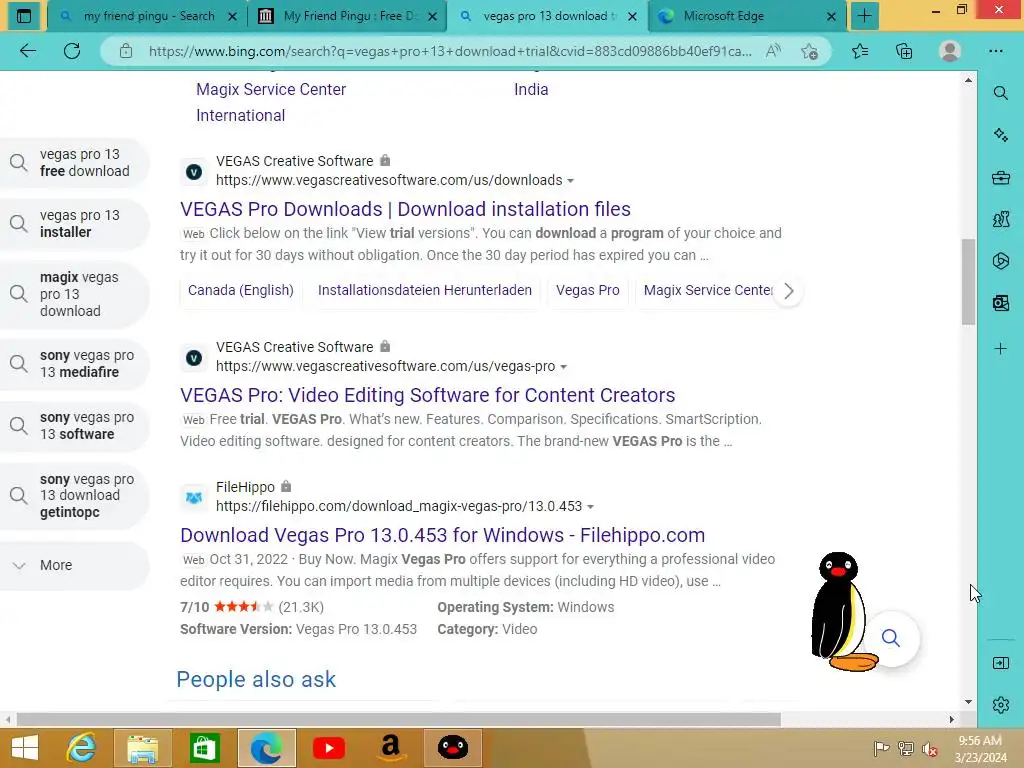Viewport: 1024px width, 768px height.
Task: Open sidebar settings gear
Action: 1000,705
